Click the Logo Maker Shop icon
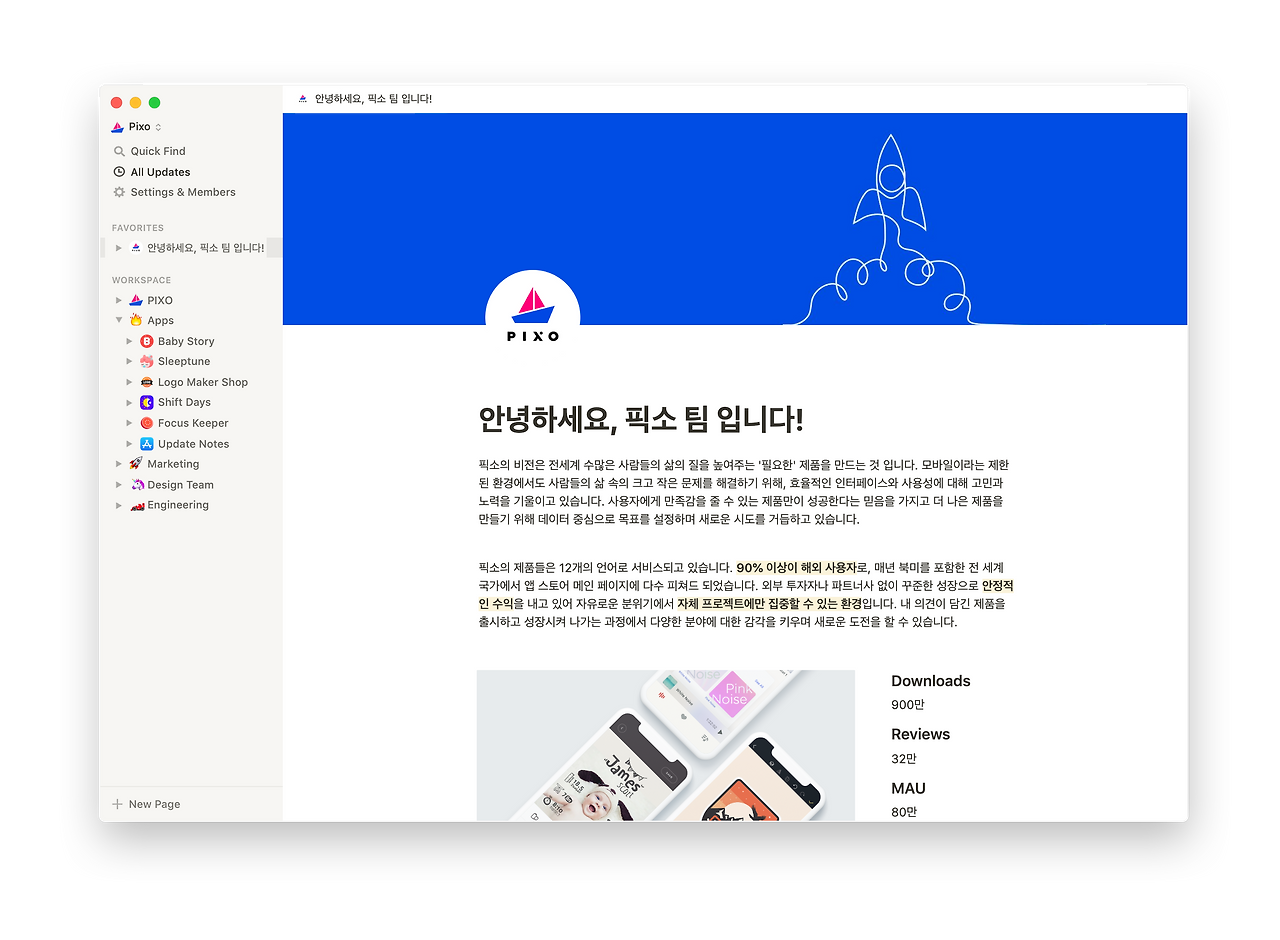The image size is (1280, 940). tap(147, 382)
